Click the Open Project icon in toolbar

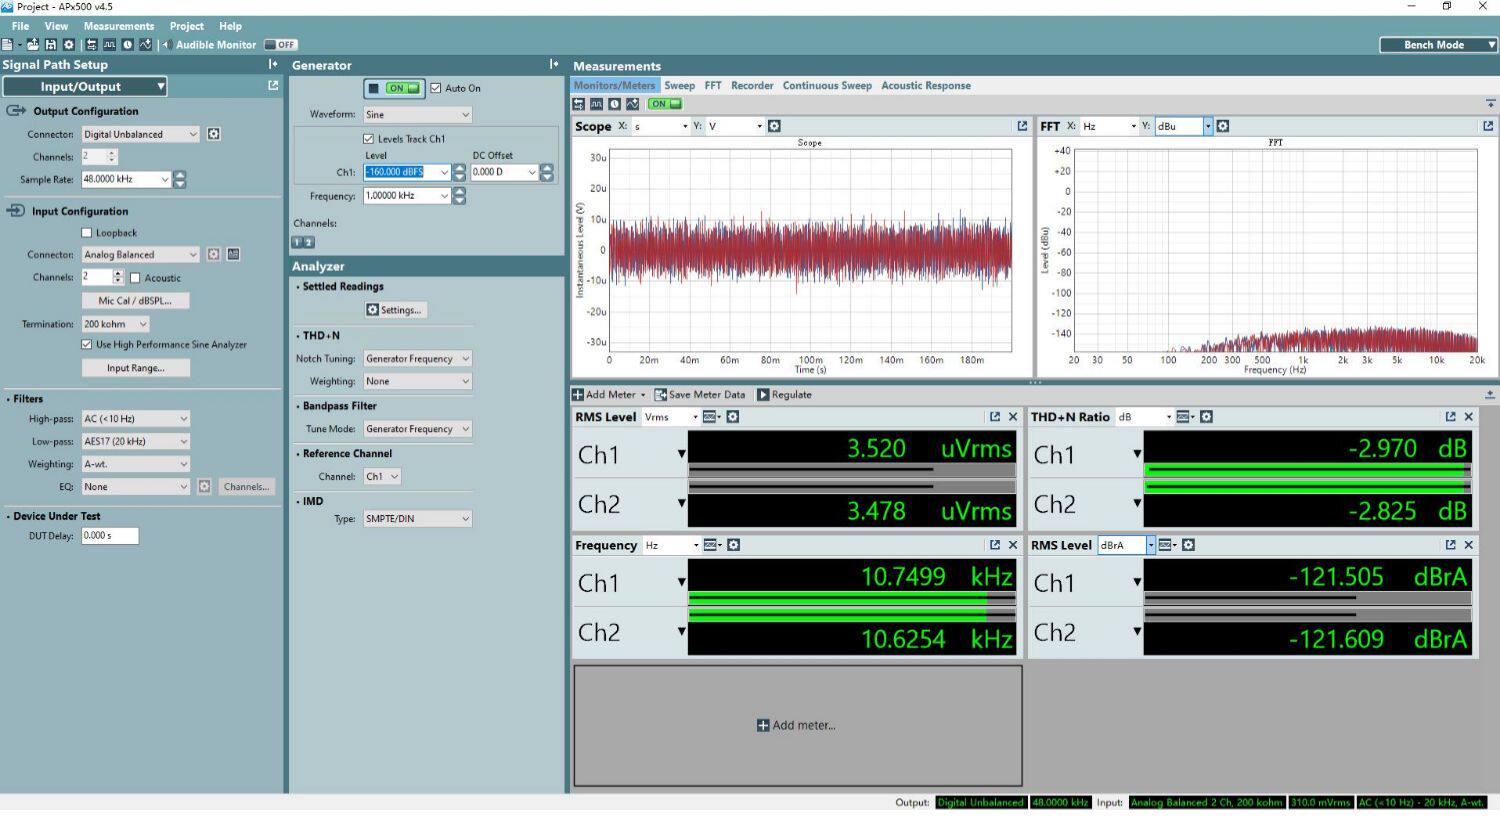tap(33, 45)
